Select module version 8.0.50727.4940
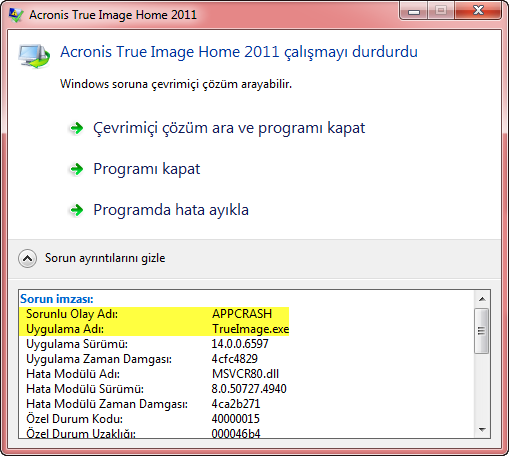Image resolution: width=509 pixels, height=456 pixels. 249,389
